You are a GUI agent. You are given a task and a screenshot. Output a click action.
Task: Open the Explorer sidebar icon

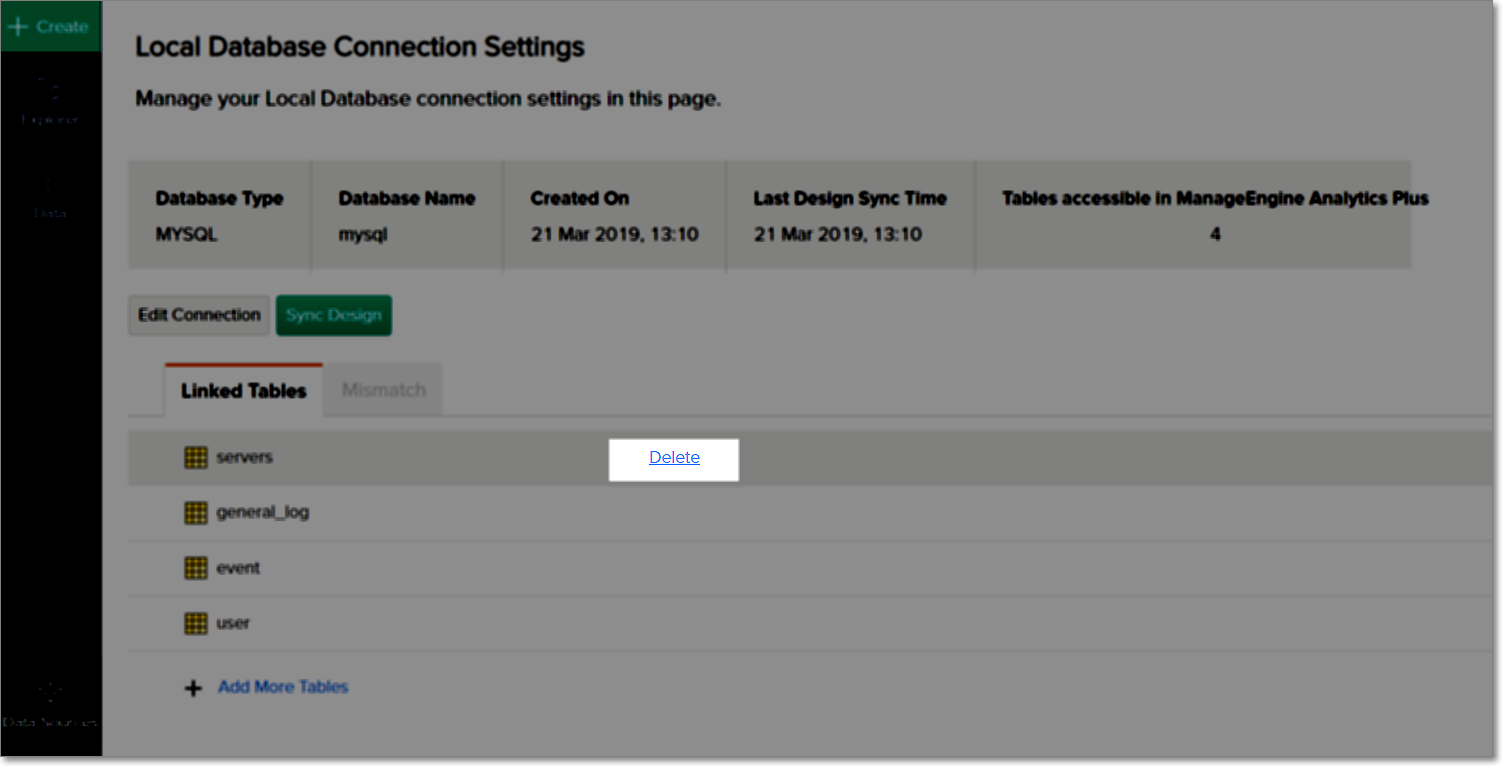click(x=50, y=100)
